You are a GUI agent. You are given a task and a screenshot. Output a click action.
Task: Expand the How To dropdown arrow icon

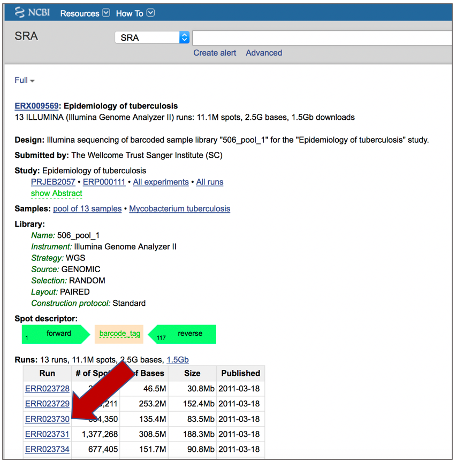pyautogui.click(x=151, y=13)
